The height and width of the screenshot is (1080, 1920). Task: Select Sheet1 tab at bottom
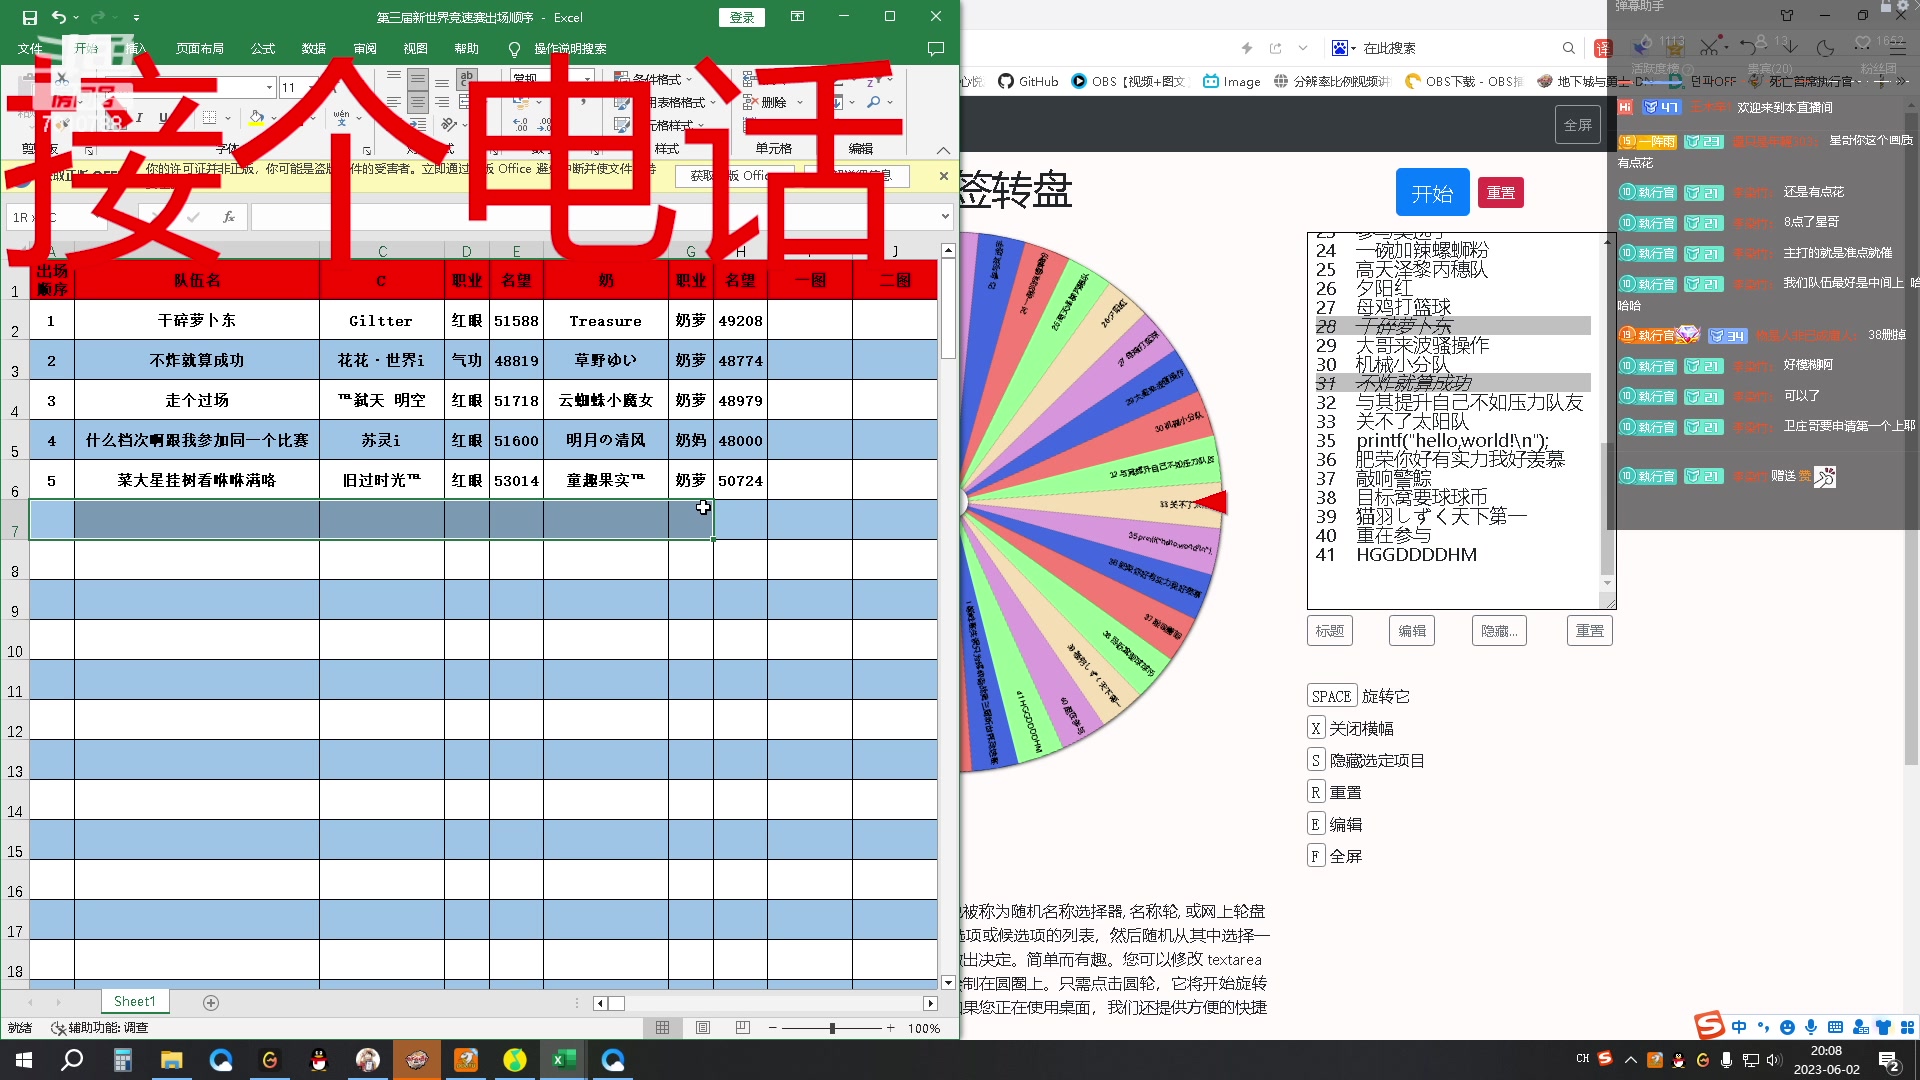pos(132,1001)
